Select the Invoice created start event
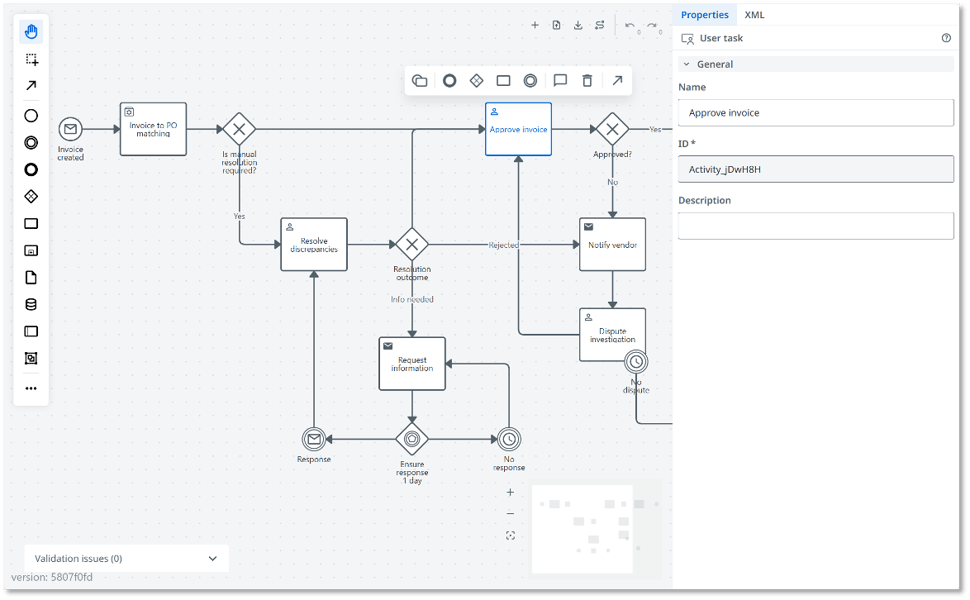970x600 pixels. pos(70,129)
